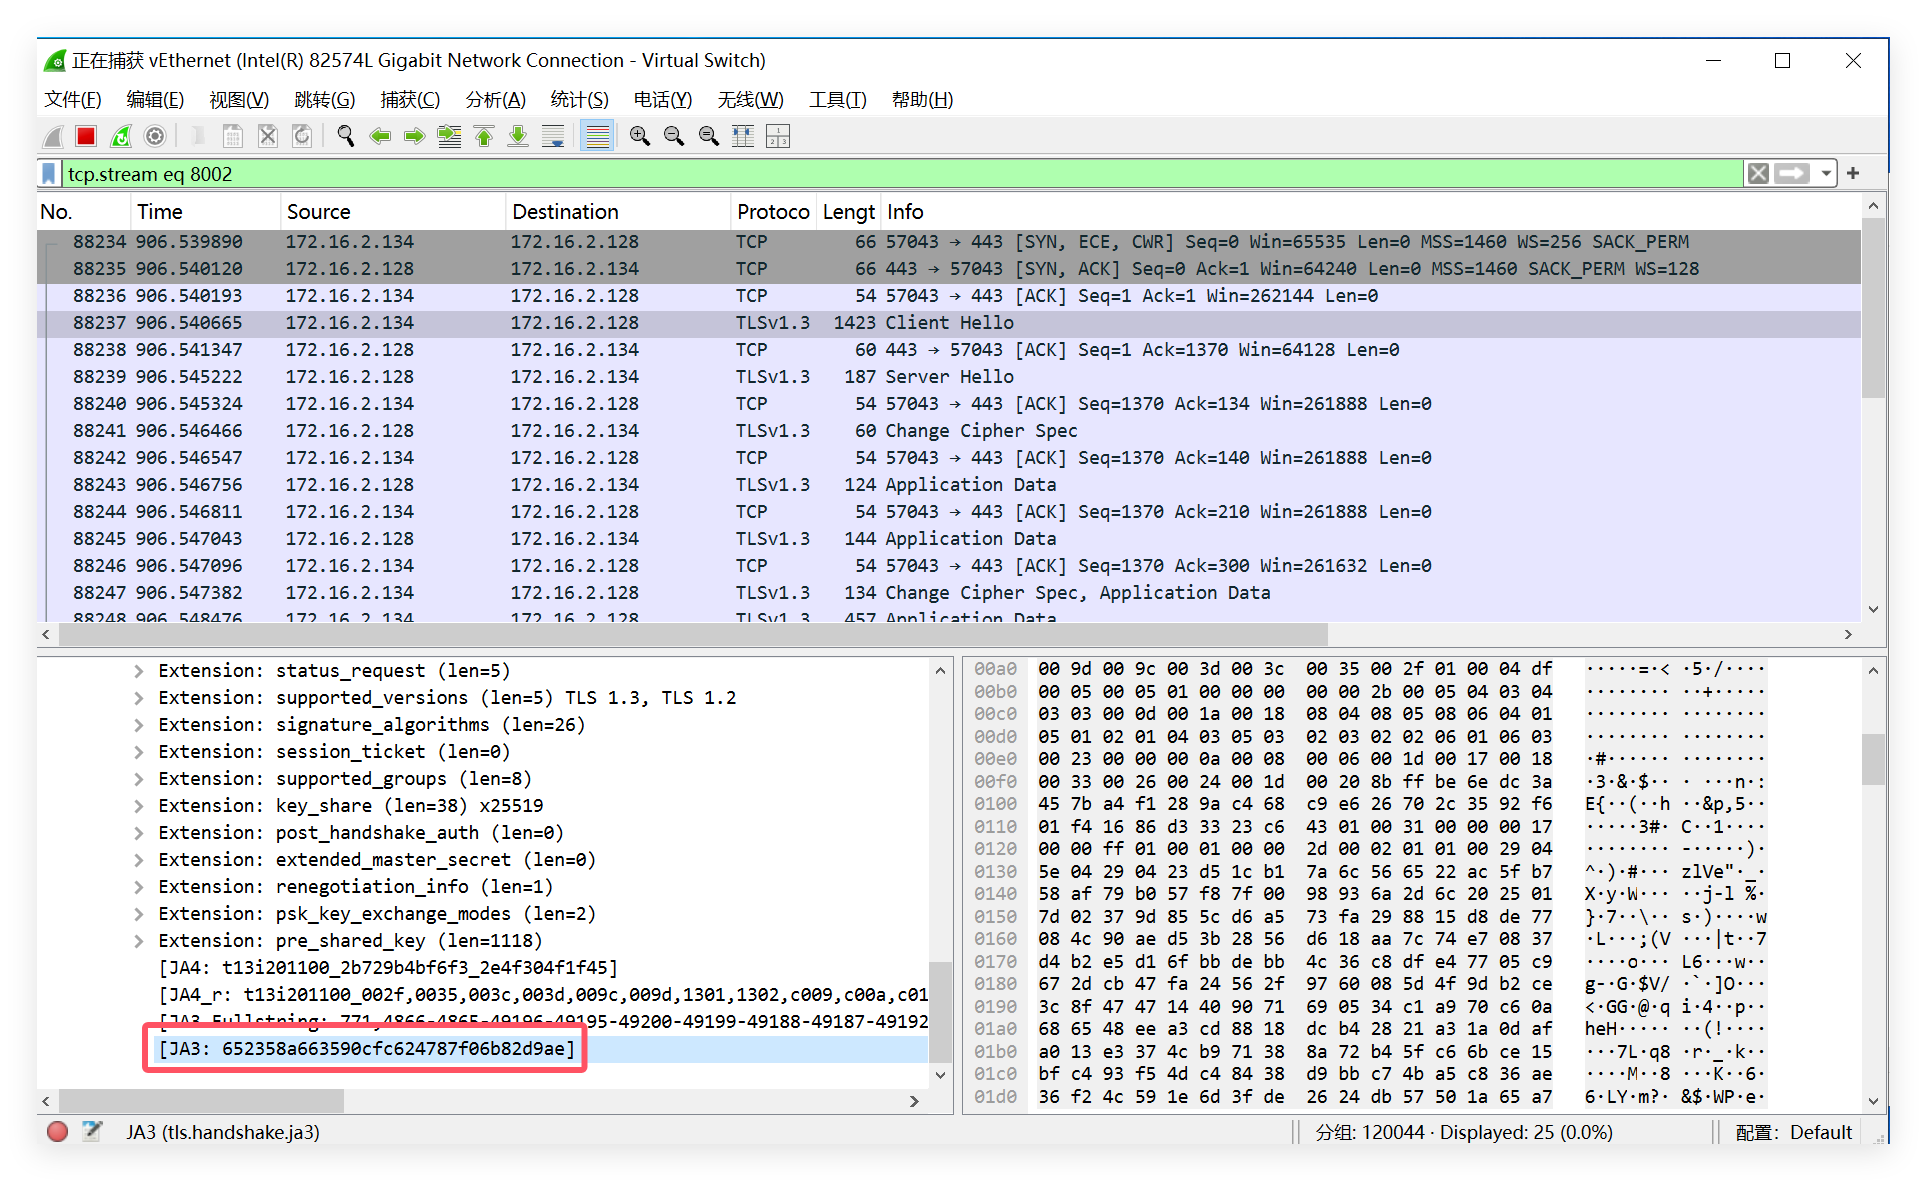This screenshot has height=1181, width=1927.
Task: Open the display filter history dropdown
Action: (x=1826, y=174)
